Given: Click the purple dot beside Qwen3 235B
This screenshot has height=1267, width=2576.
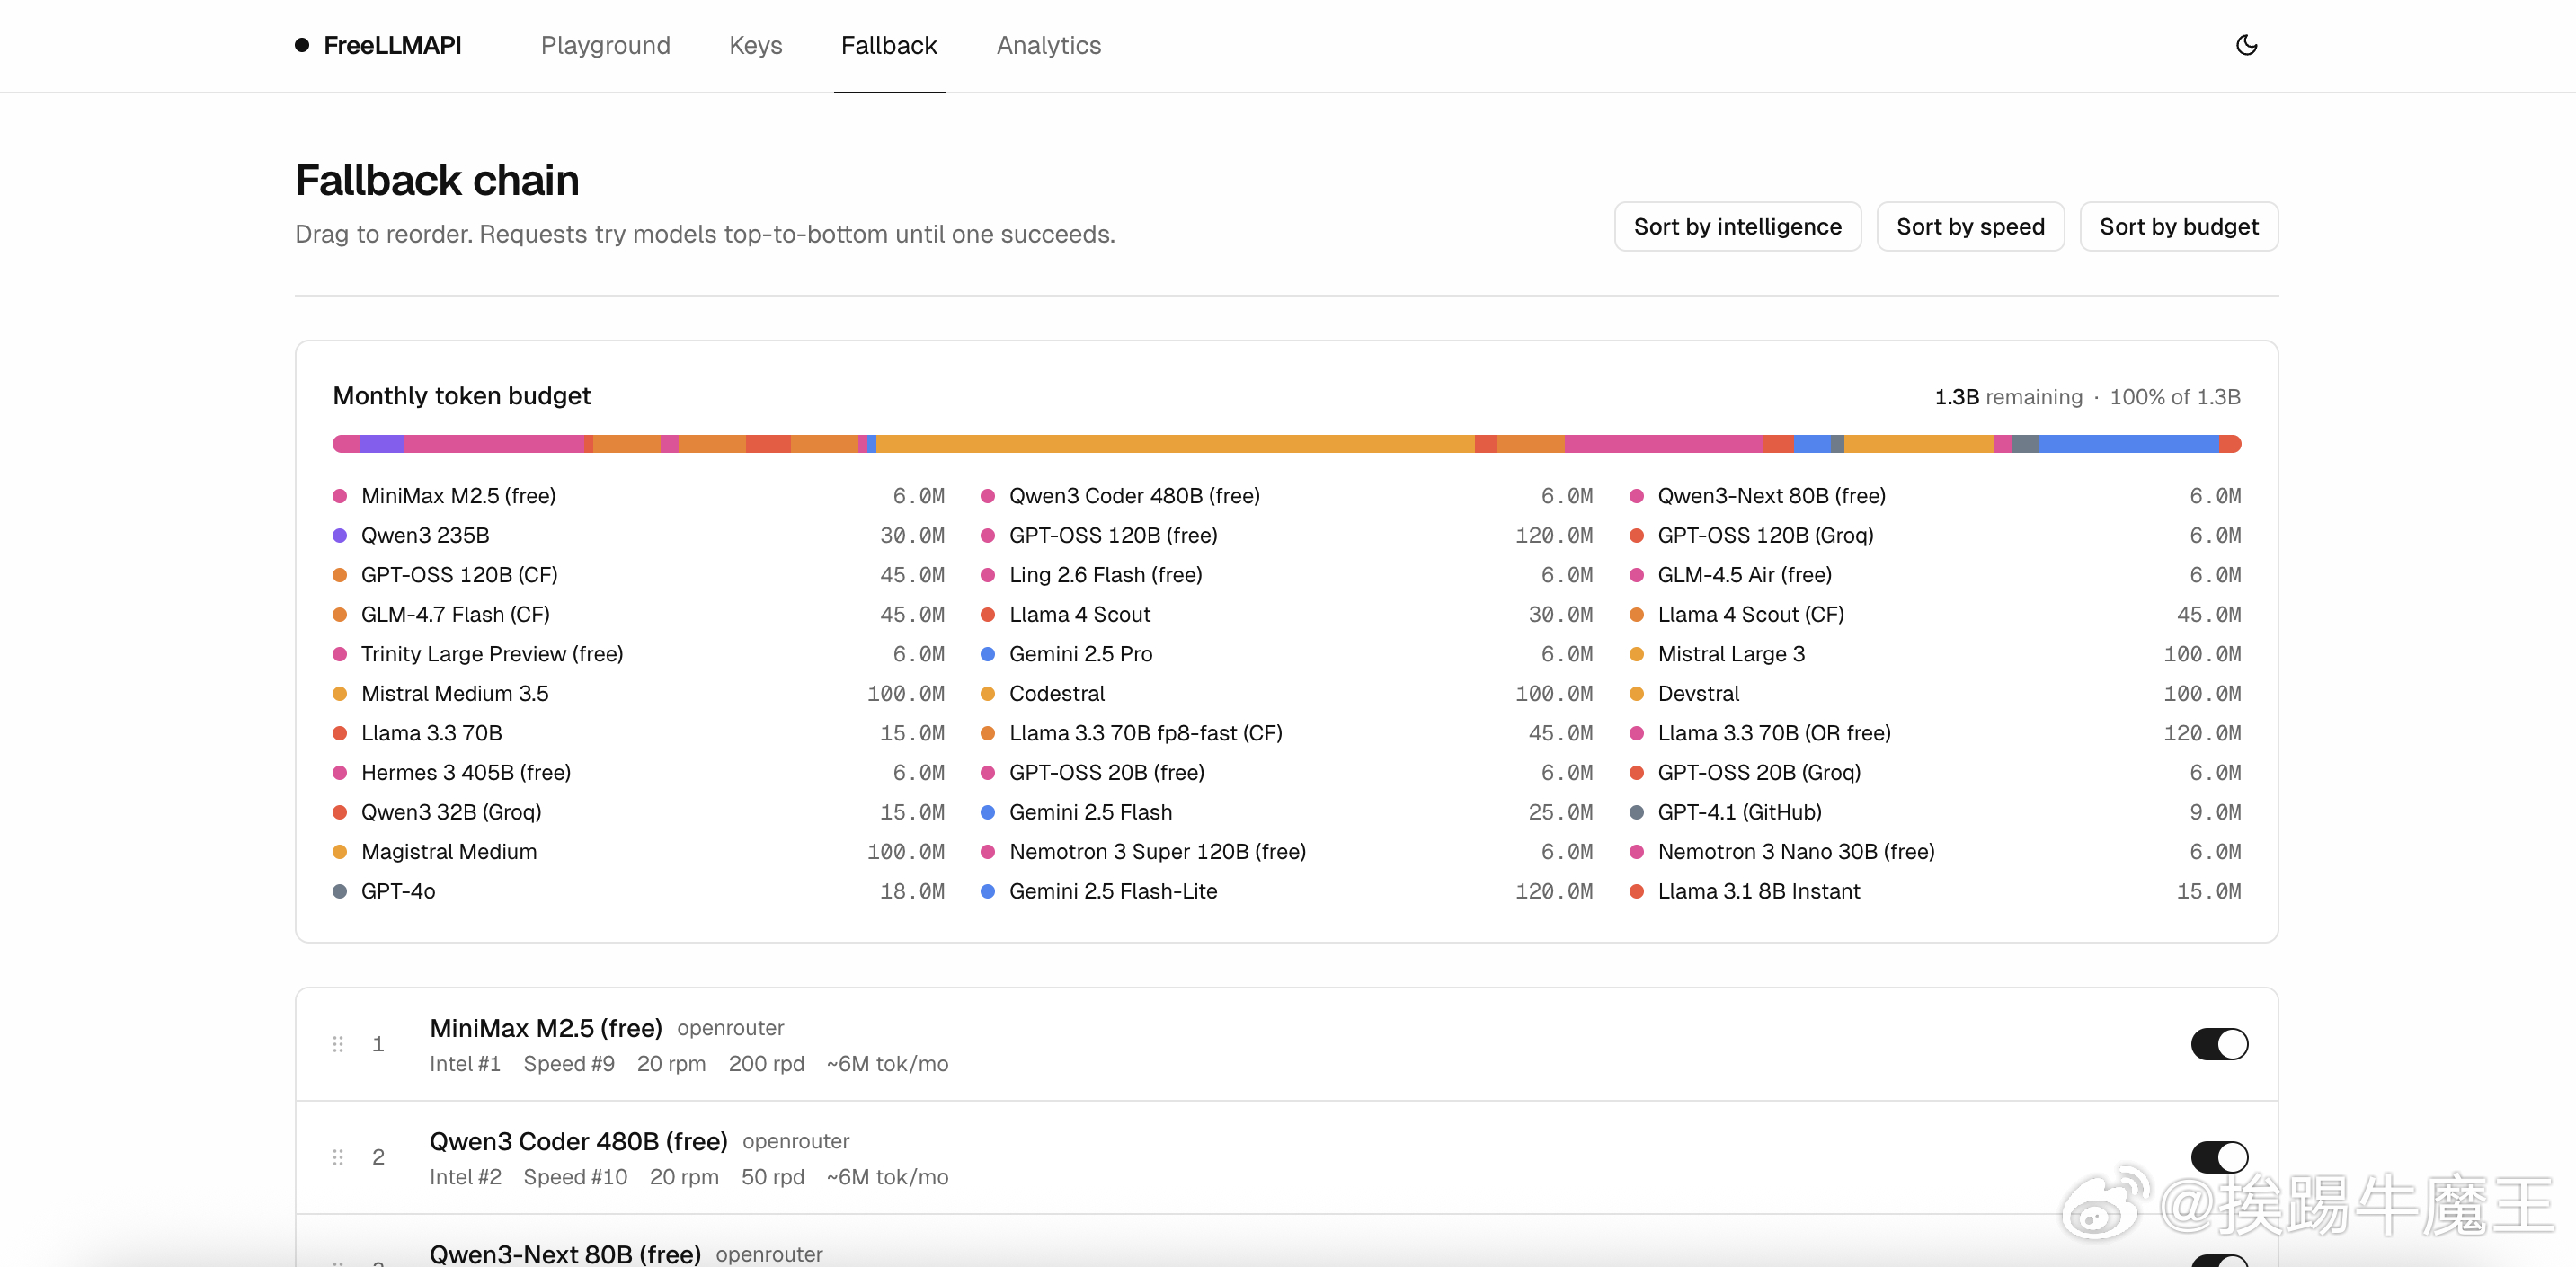Looking at the screenshot, I should (x=340, y=536).
